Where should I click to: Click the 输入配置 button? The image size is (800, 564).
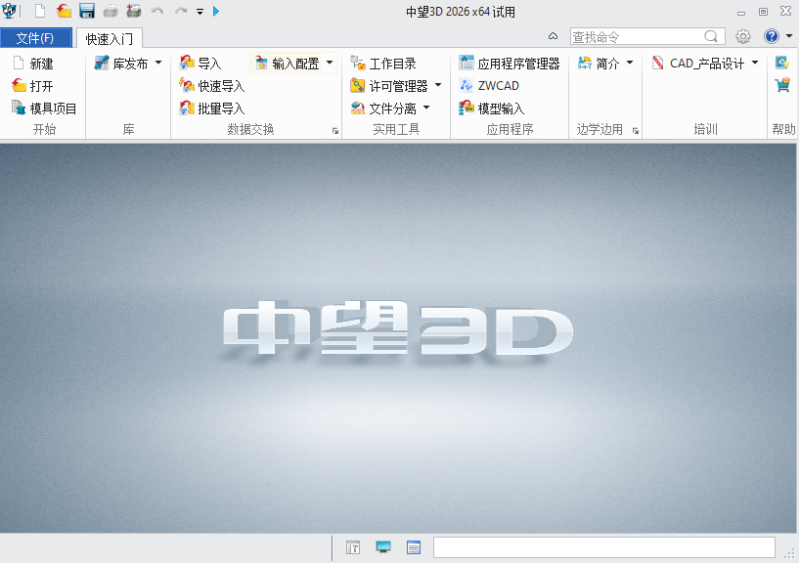tap(287, 63)
